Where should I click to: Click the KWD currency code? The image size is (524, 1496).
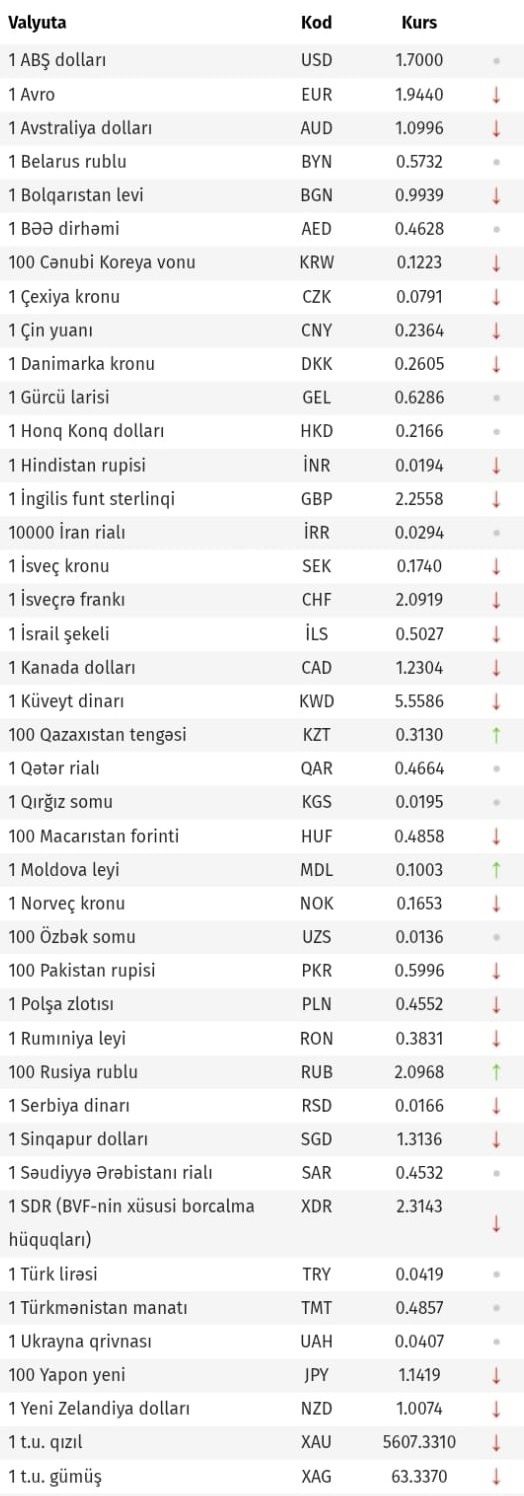click(x=317, y=701)
